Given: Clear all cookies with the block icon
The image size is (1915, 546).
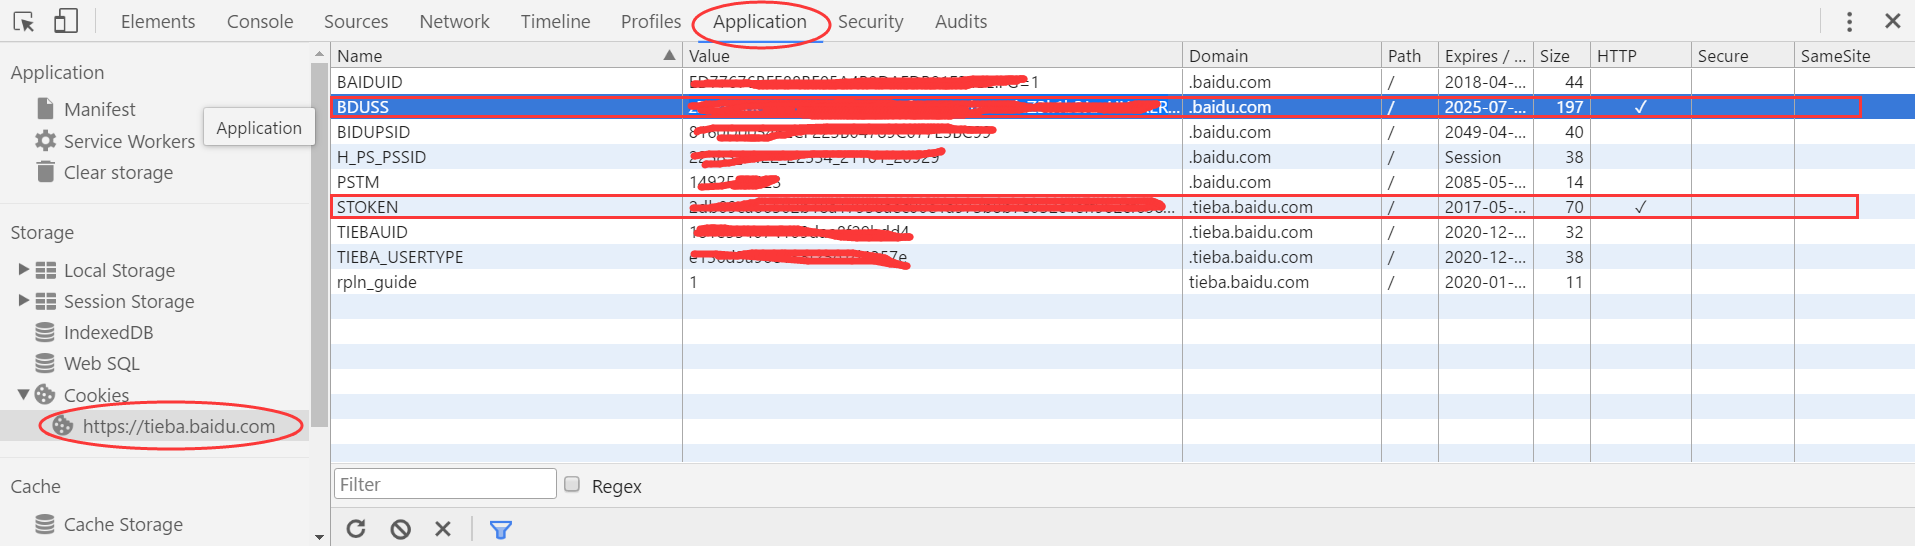Looking at the screenshot, I should pos(400,529).
